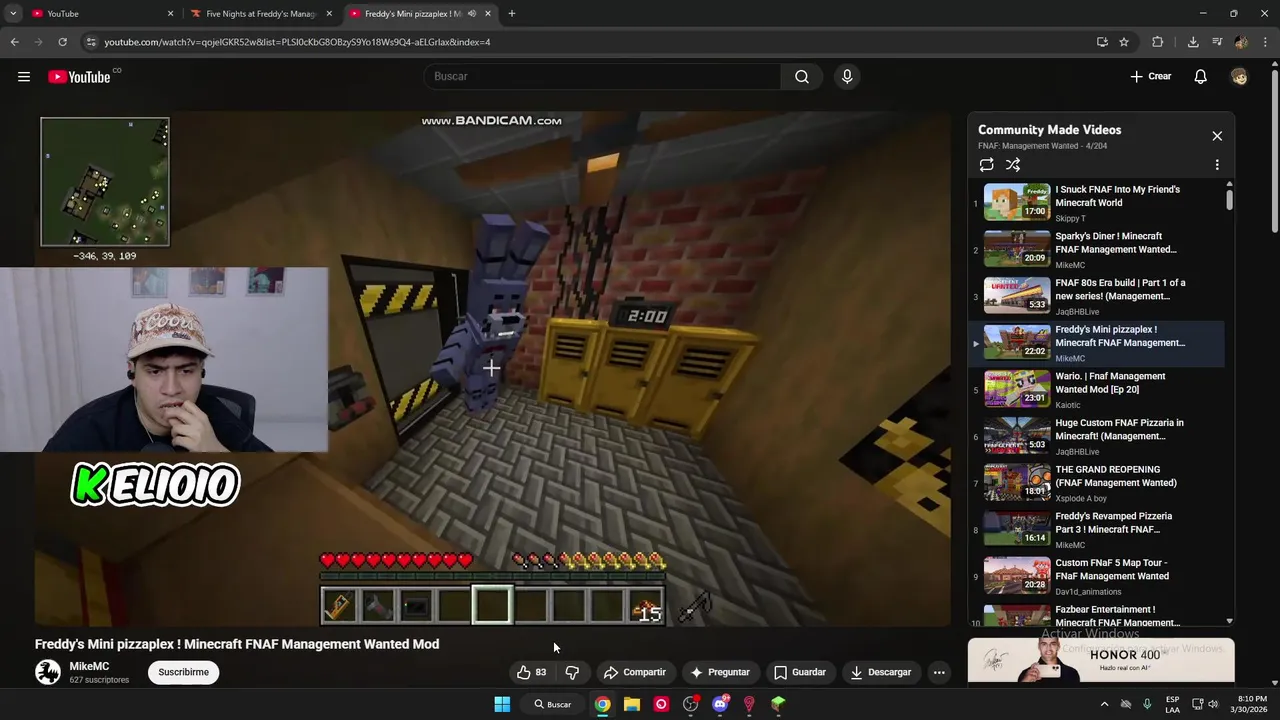The width and height of the screenshot is (1280, 720).
Task: Play I Snuck FNAF Into My Friend's video
Action: [x=1098, y=202]
